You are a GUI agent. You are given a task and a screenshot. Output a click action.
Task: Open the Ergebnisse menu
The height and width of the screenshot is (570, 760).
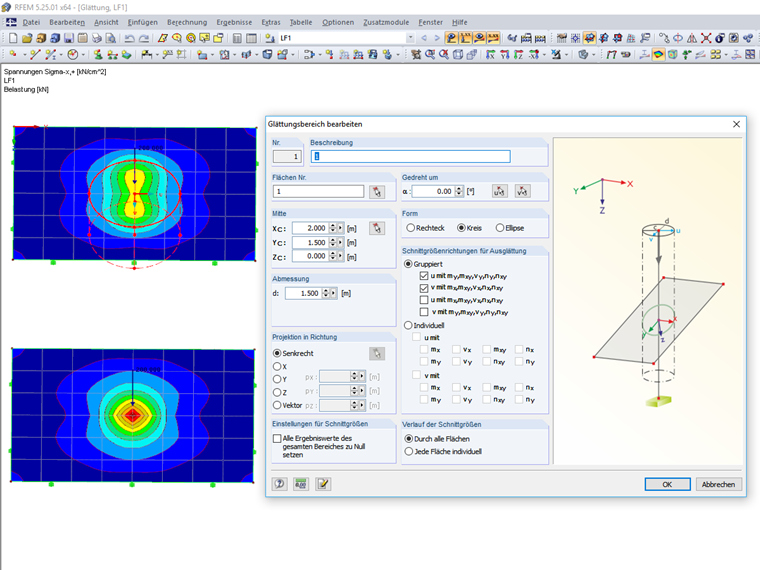234,22
